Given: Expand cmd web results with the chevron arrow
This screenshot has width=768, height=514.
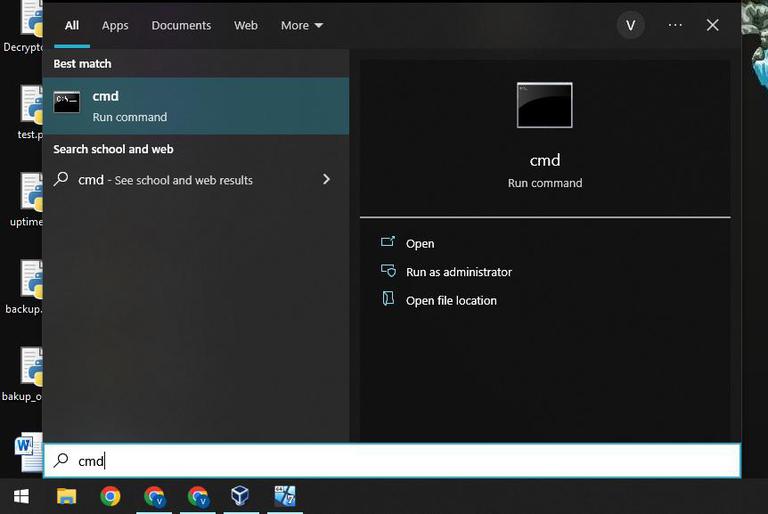Looking at the screenshot, I should [326, 179].
